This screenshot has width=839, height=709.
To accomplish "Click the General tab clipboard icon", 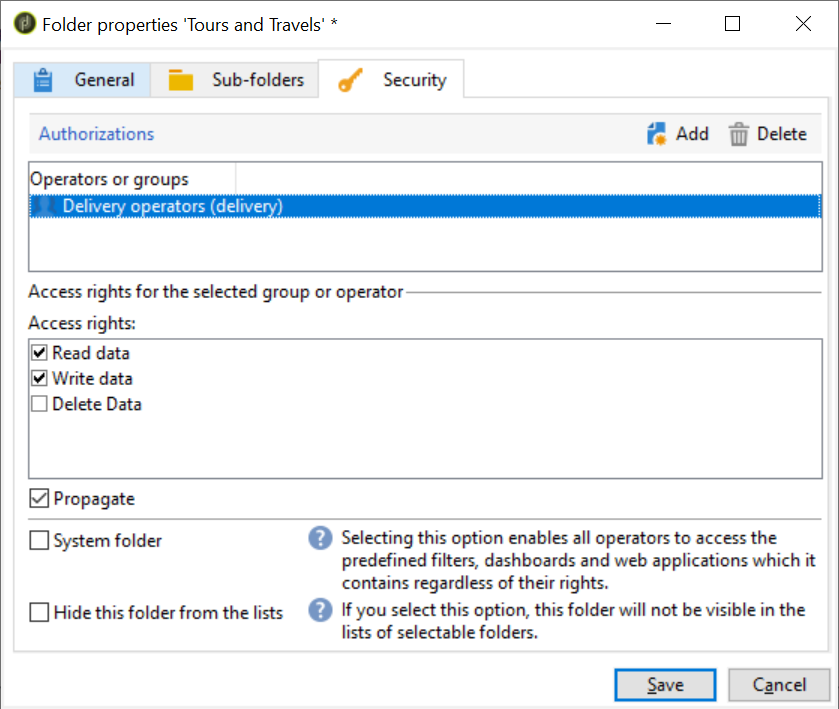I will pyautogui.click(x=42, y=80).
